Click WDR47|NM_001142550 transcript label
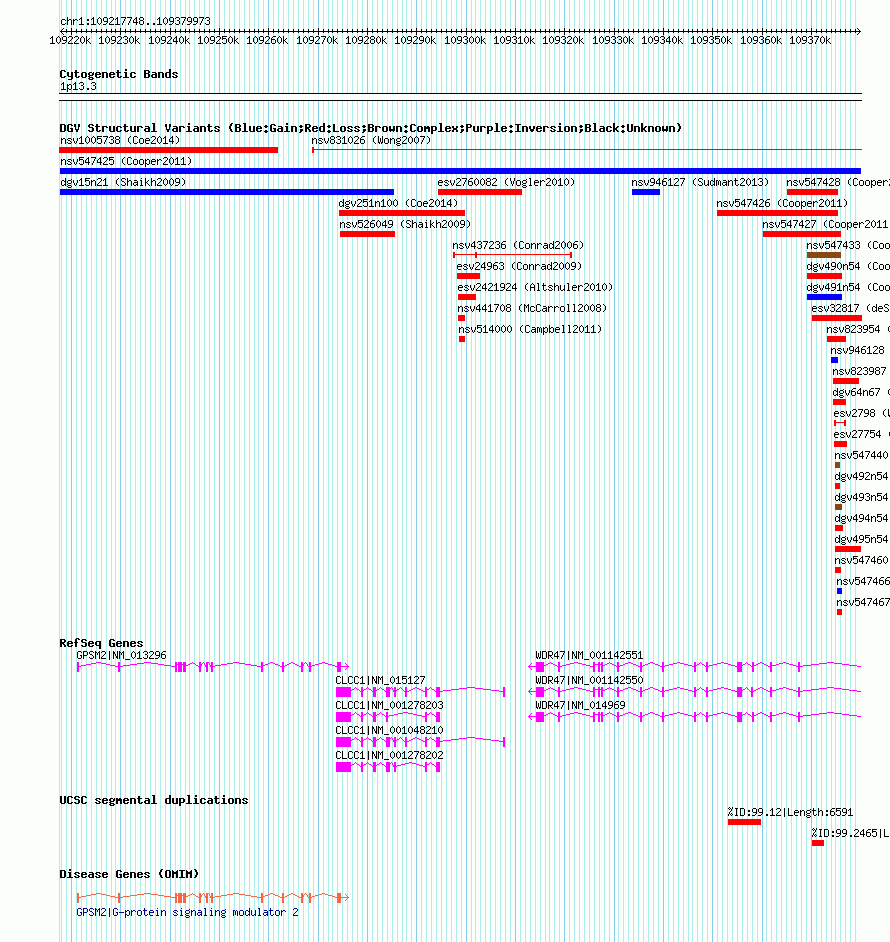The width and height of the screenshot is (890, 942). click(589, 681)
